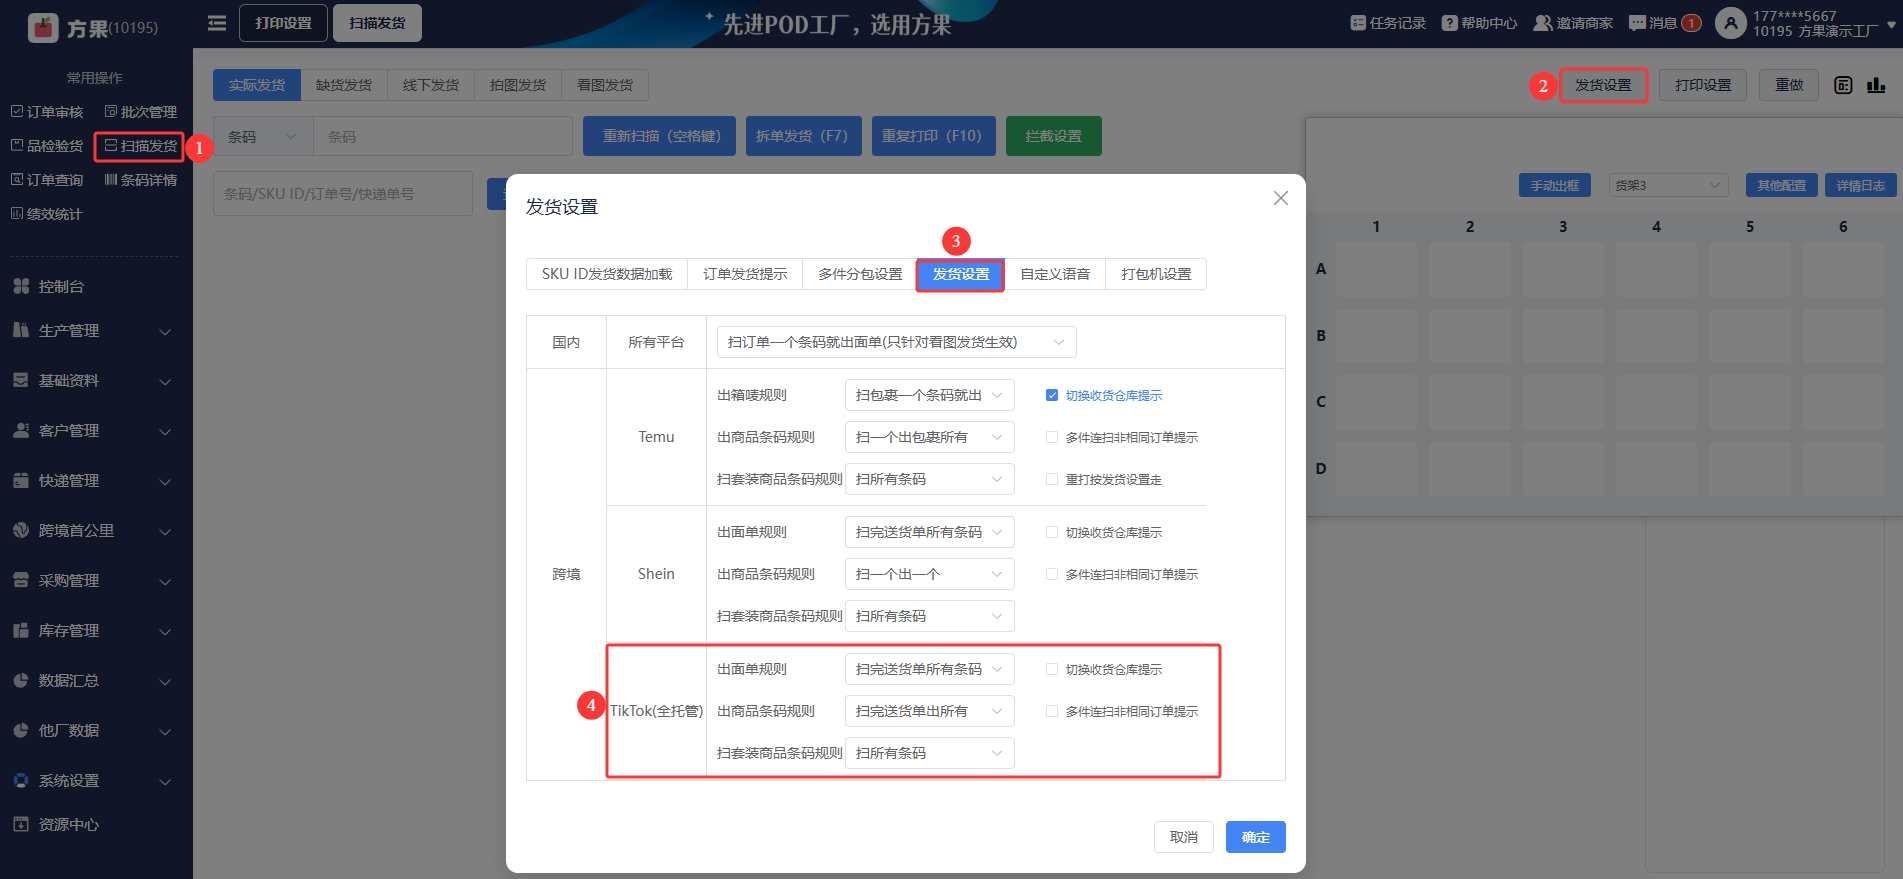Image resolution: width=1903 pixels, height=879 pixels.
Task: Click the 消息 messages icon
Action: click(x=1636, y=23)
